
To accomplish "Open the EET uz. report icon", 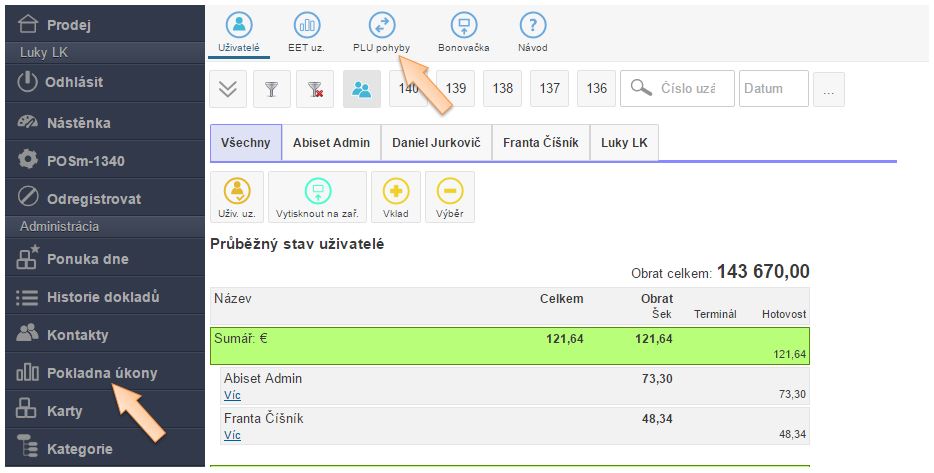I will (x=307, y=31).
